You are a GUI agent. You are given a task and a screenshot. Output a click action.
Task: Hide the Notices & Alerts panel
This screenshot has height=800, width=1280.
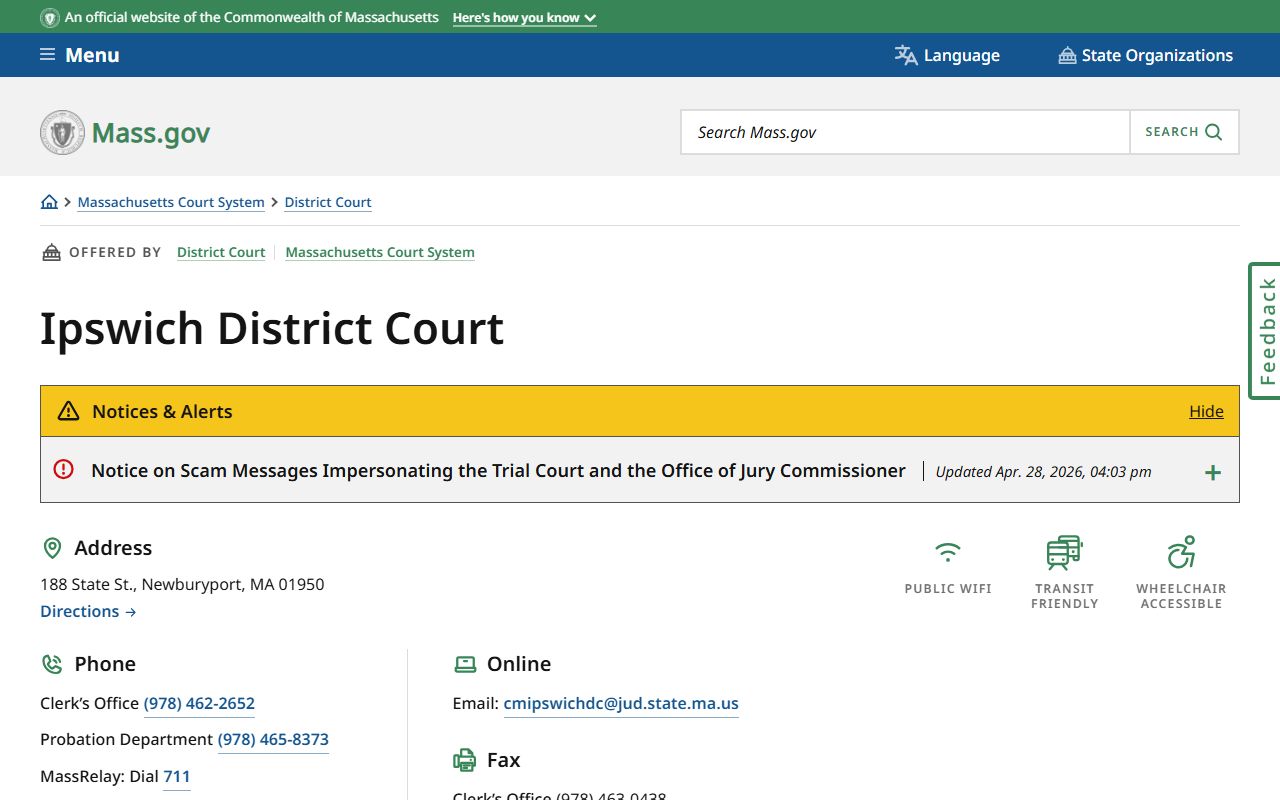[x=1206, y=411]
